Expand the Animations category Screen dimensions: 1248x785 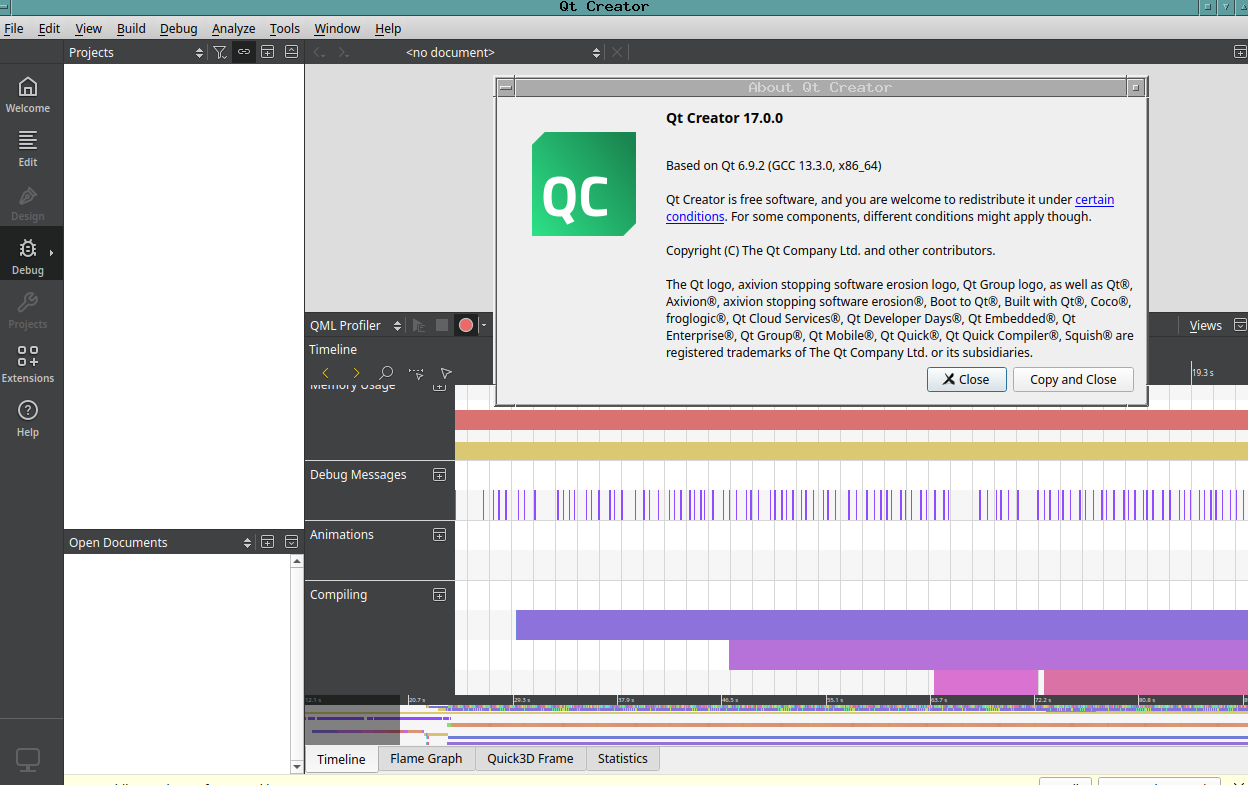[x=439, y=535]
